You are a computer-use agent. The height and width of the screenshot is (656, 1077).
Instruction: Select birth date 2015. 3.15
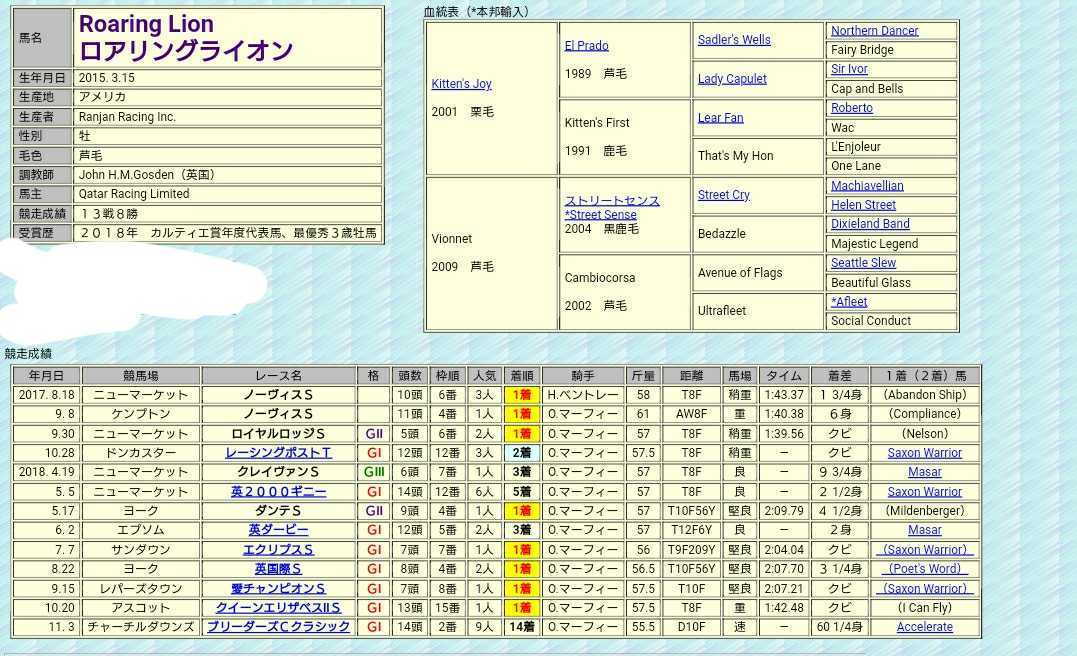tap(106, 78)
